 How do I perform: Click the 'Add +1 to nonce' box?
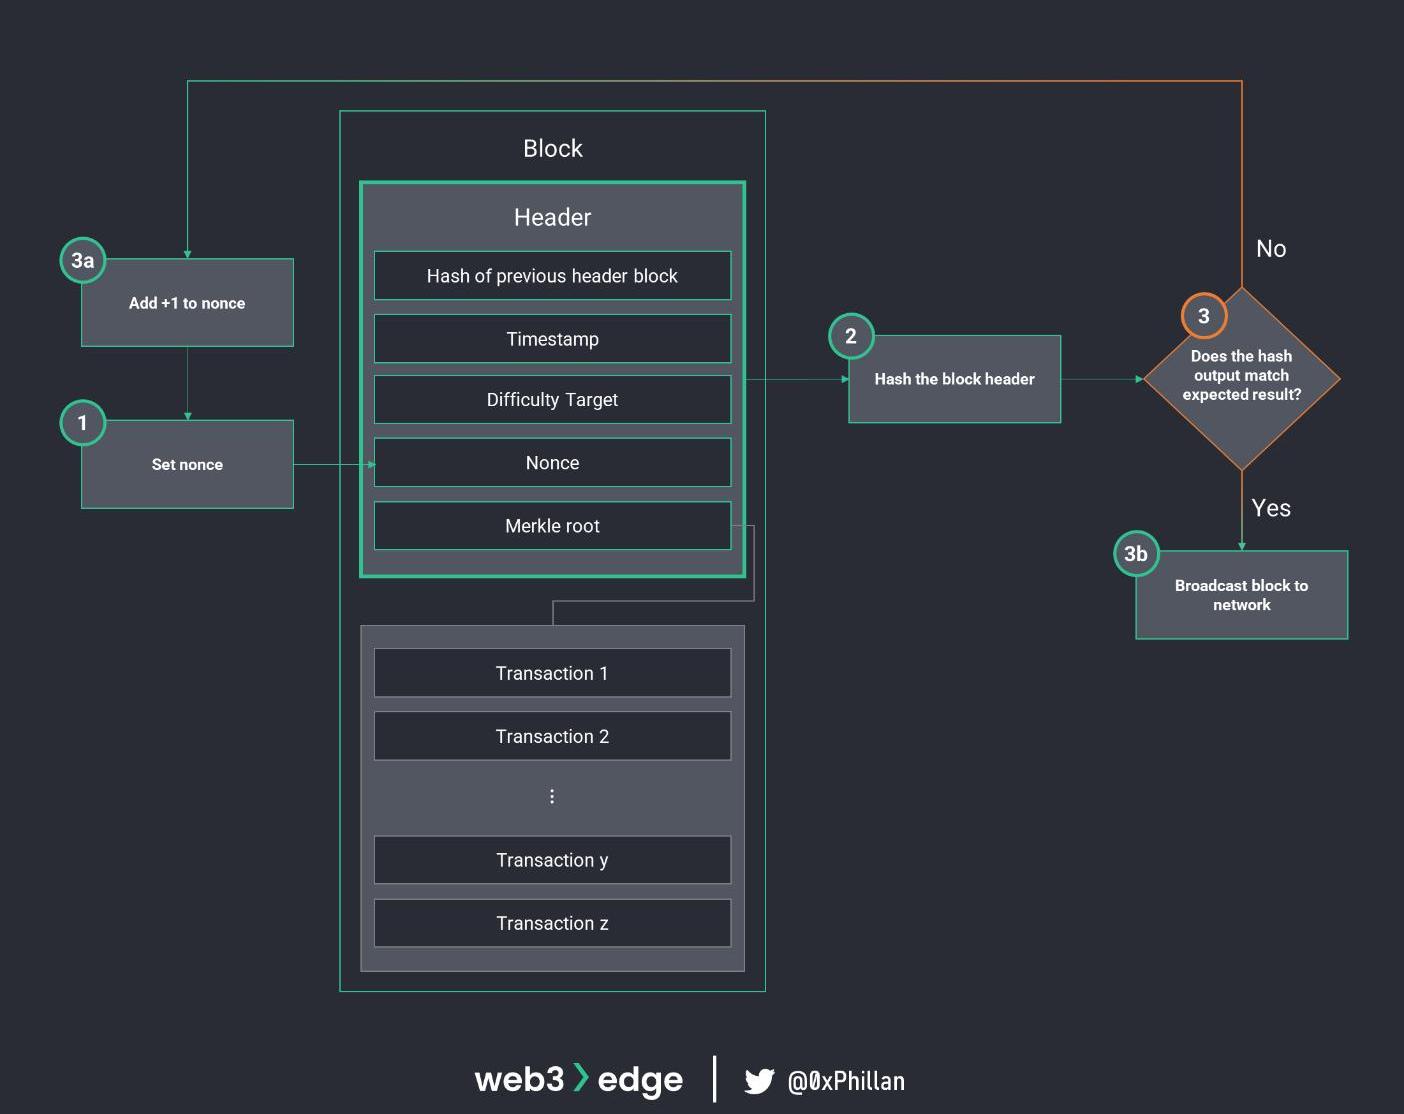pos(187,304)
